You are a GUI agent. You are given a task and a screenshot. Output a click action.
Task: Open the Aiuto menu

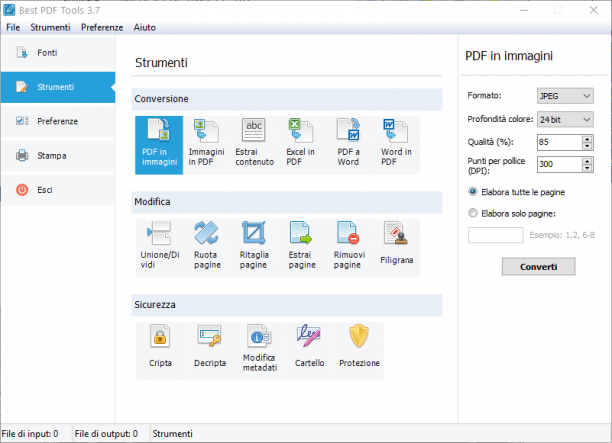click(144, 27)
